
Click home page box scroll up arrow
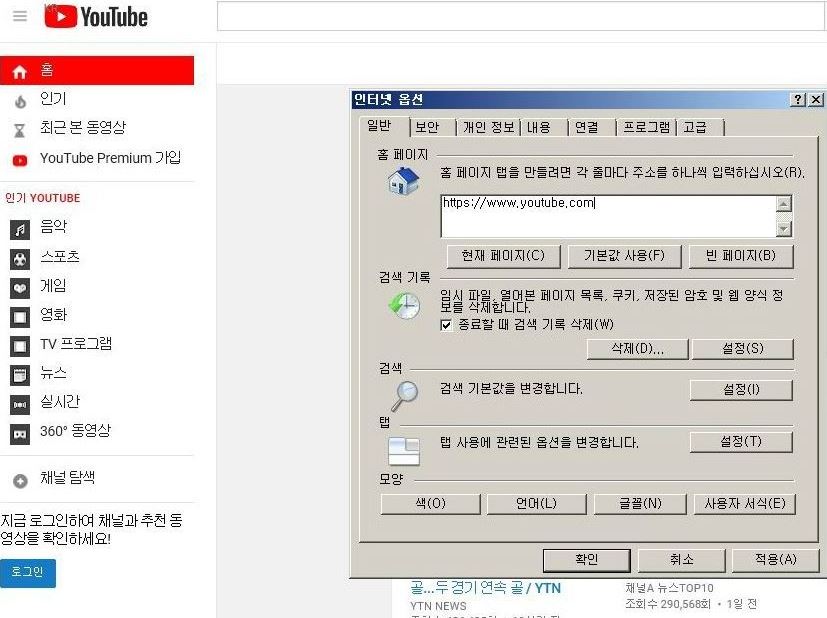point(784,204)
